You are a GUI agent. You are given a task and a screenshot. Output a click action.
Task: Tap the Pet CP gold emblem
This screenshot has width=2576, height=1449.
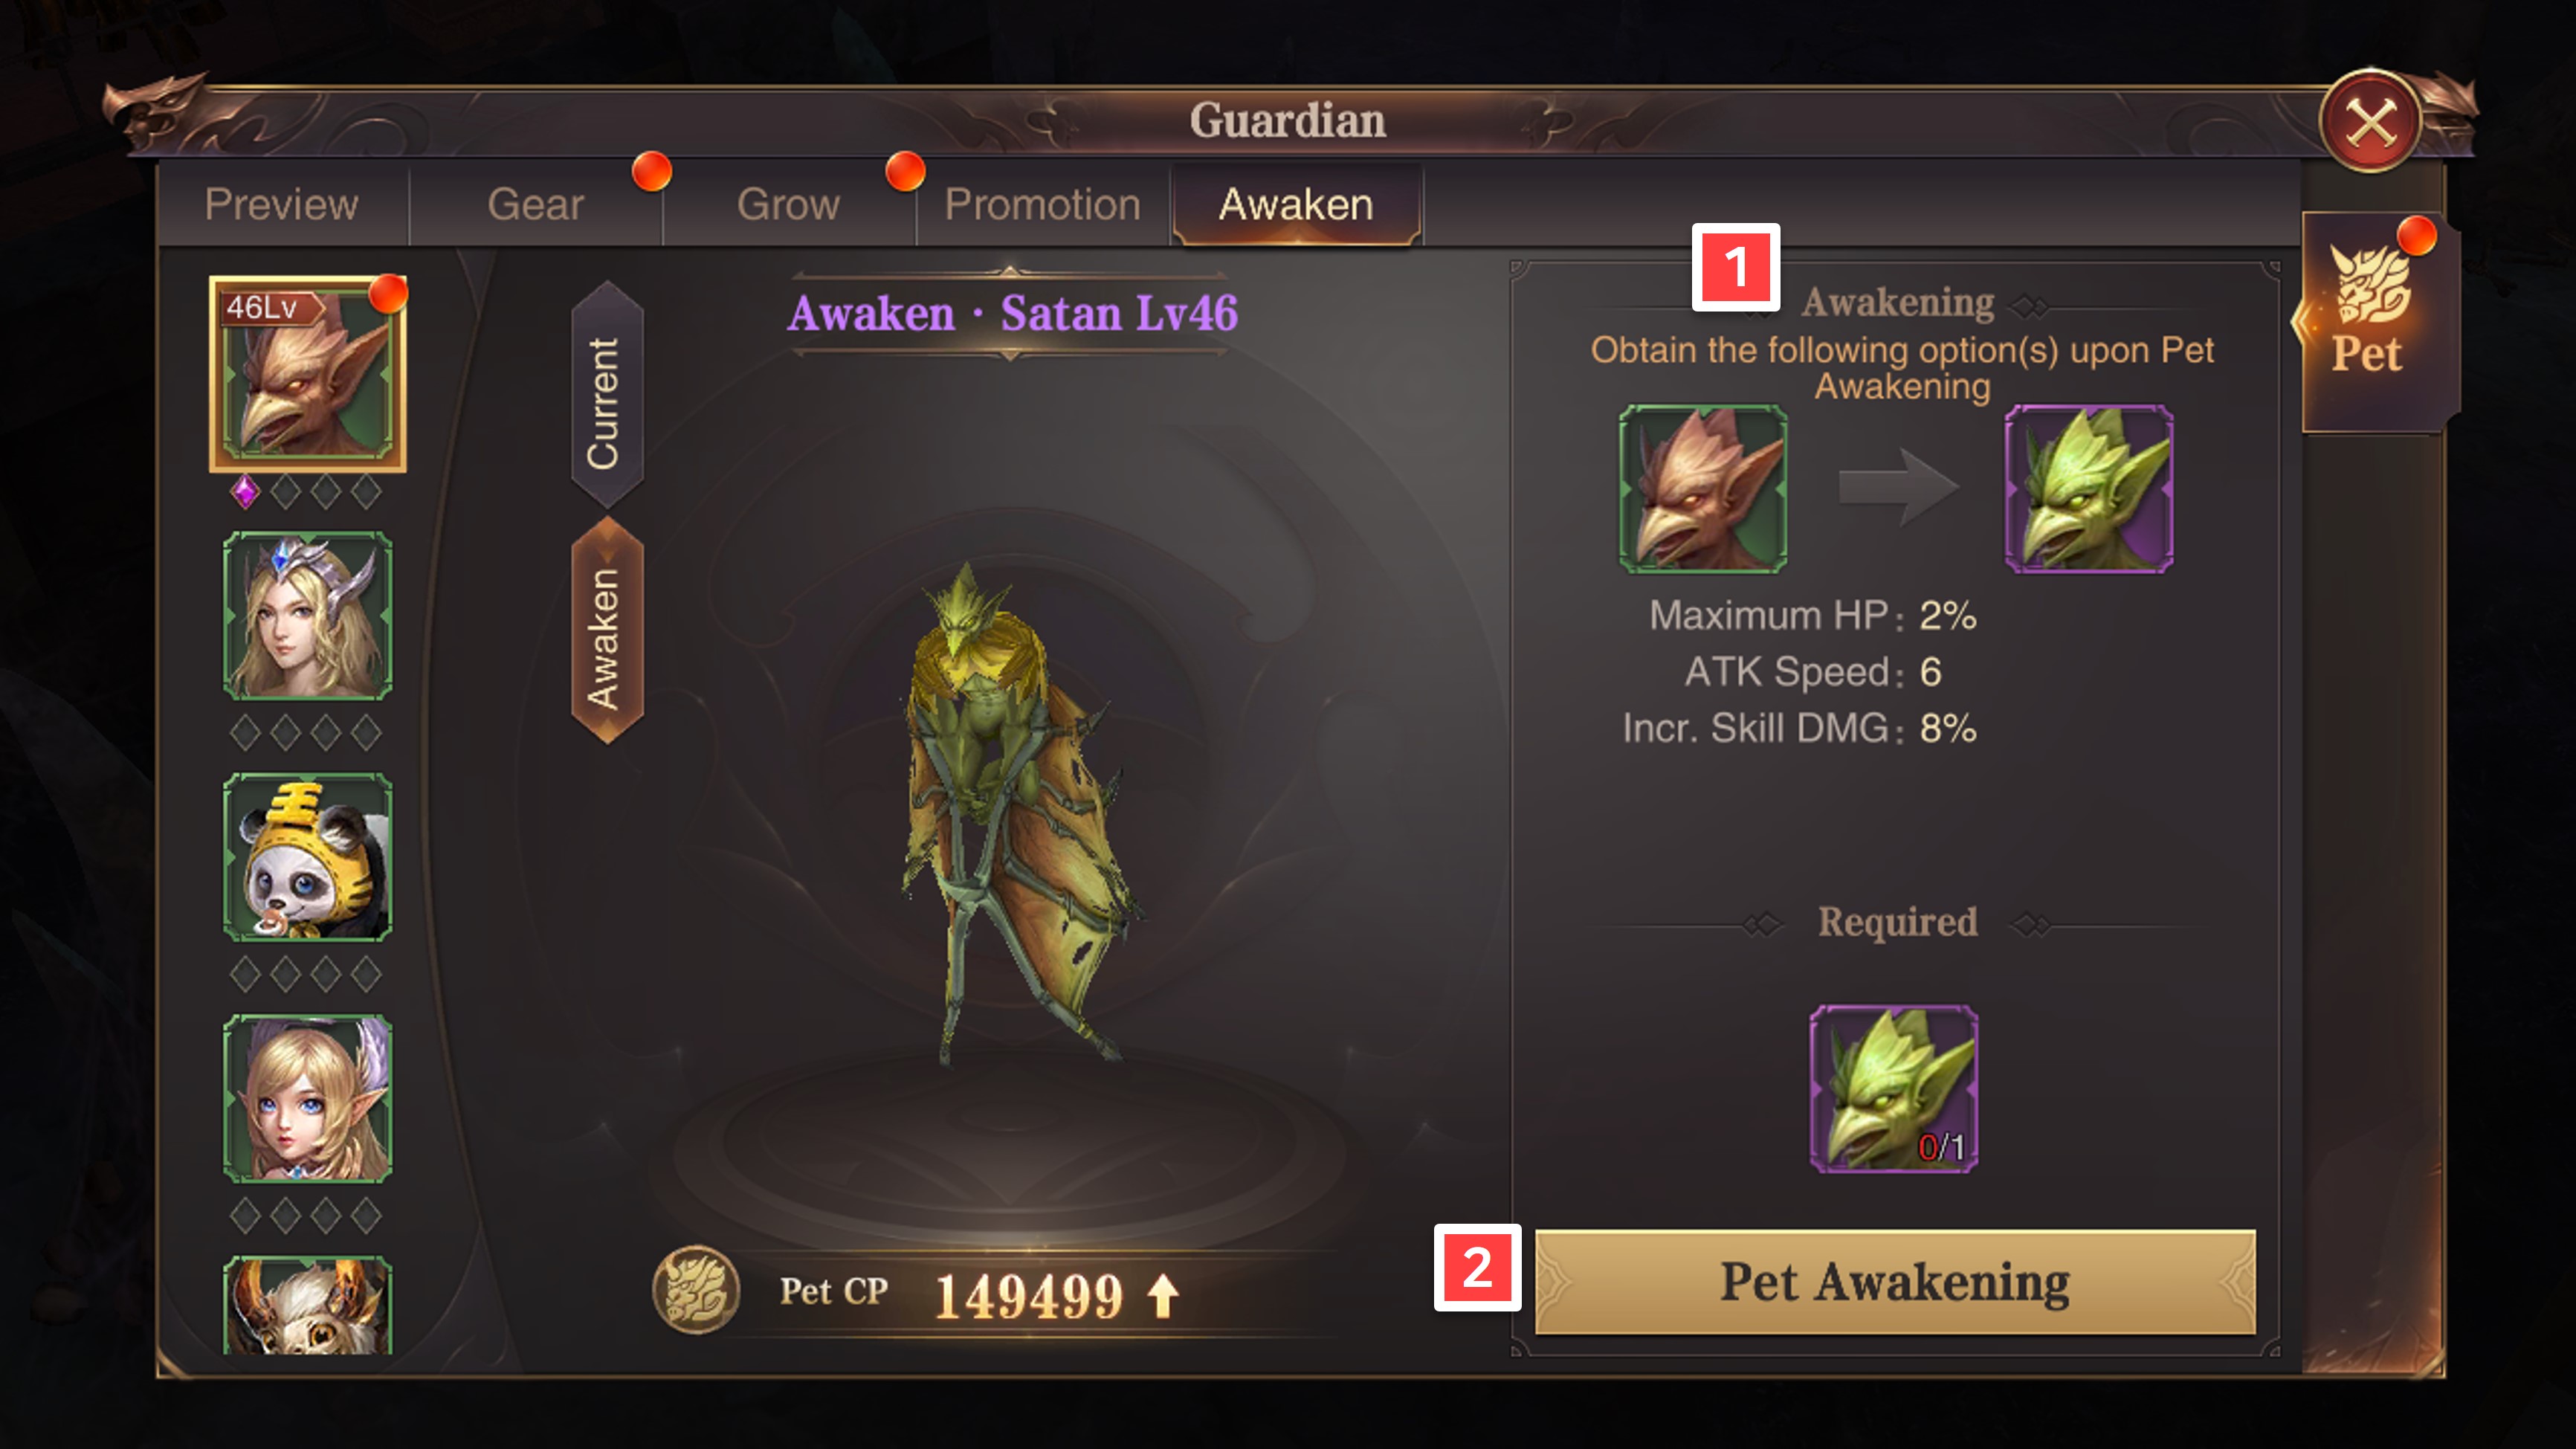pyautogui.click(x=696, y=1290)
